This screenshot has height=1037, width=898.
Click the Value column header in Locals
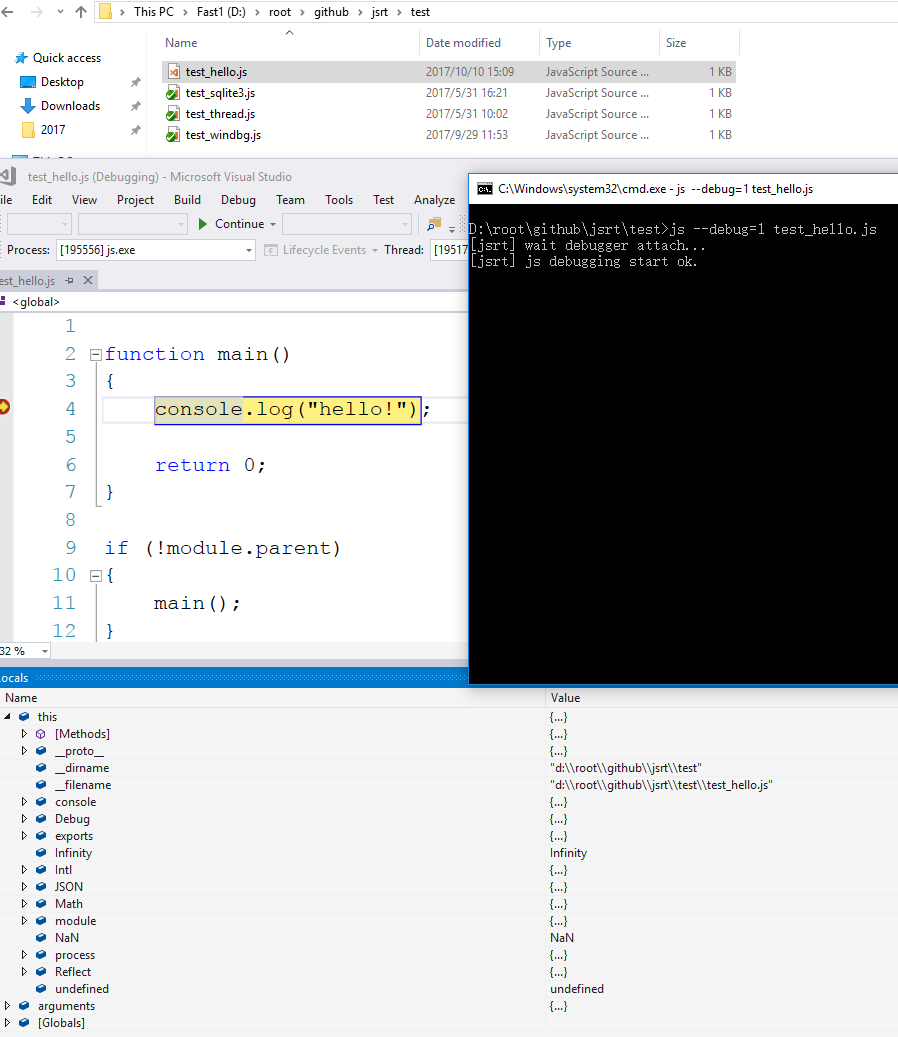[721, 698]
